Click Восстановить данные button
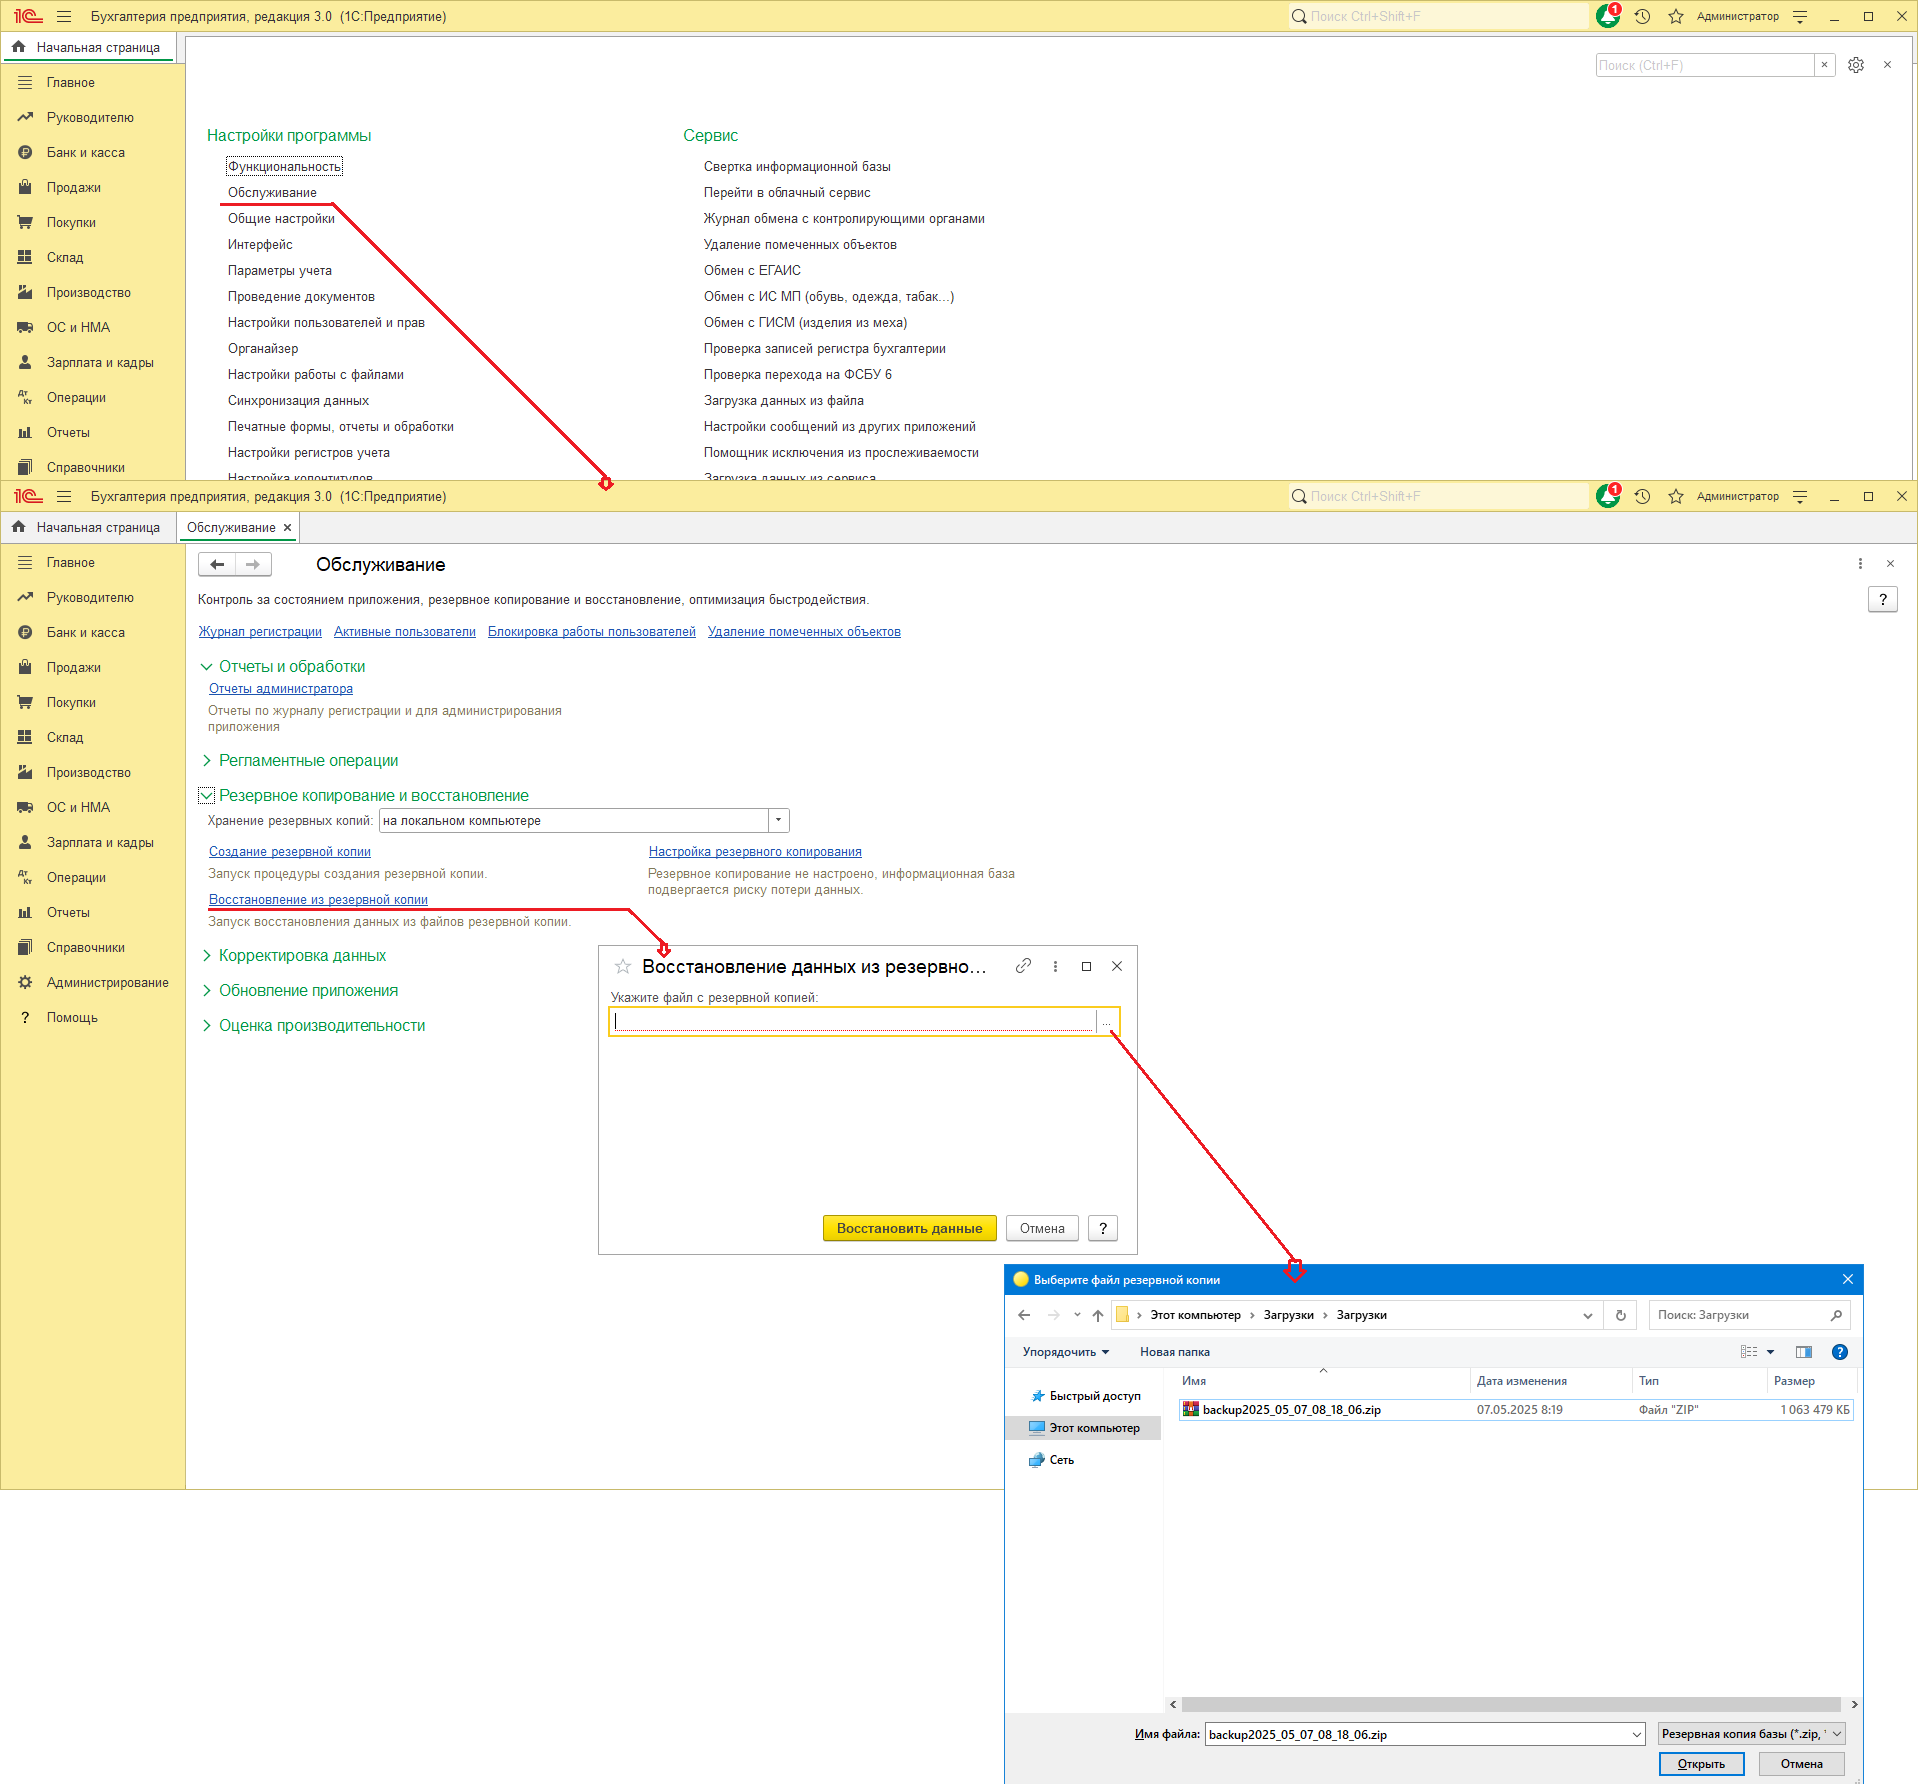This screenshot has width=1924, height=1784. coord(909,1228)
